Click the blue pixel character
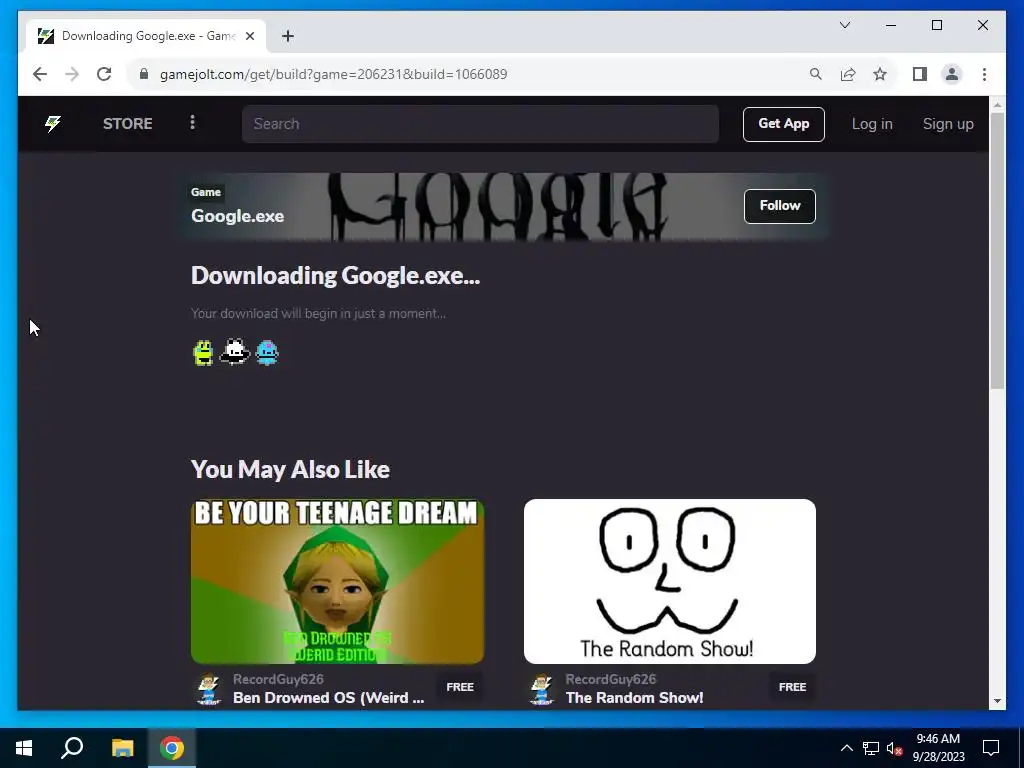This screenshot has width=1024, height=768. click(267, 353)
